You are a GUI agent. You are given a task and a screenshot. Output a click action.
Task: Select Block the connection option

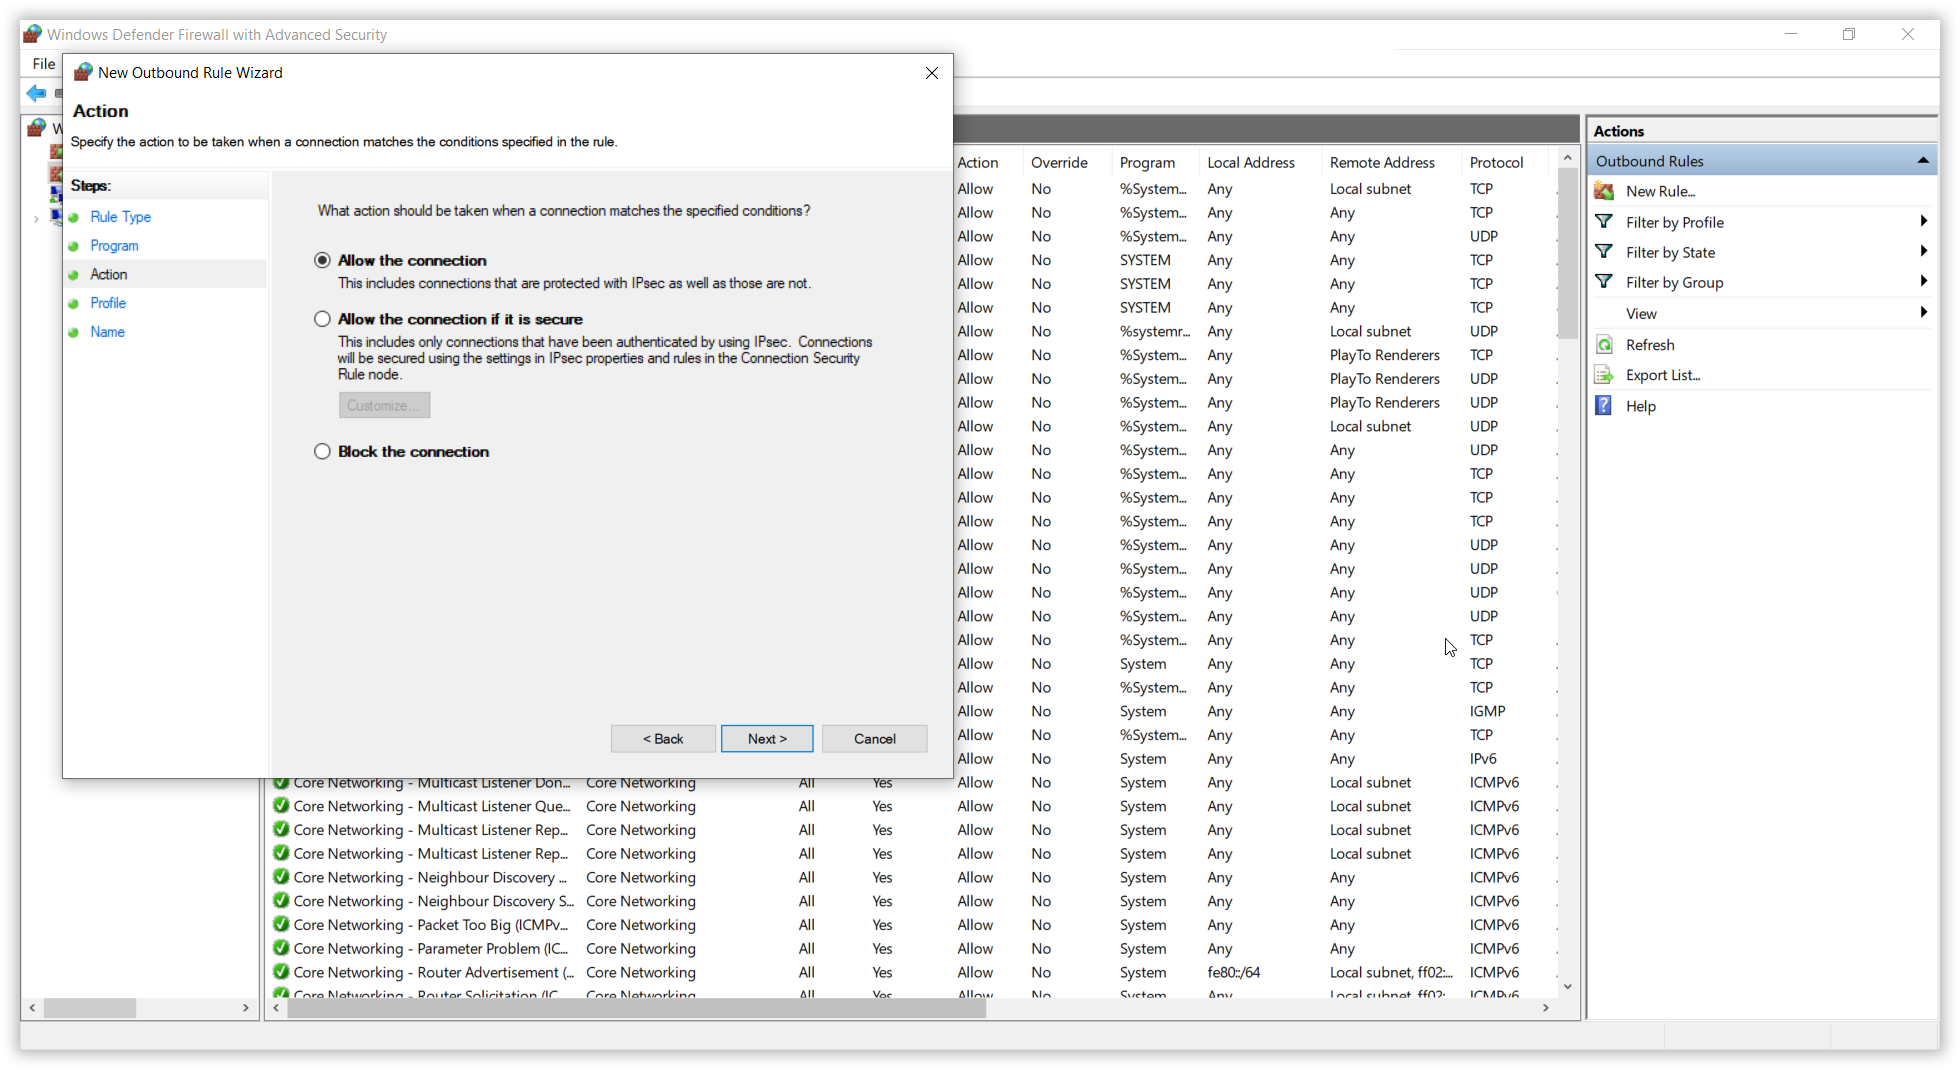point(322,452)
